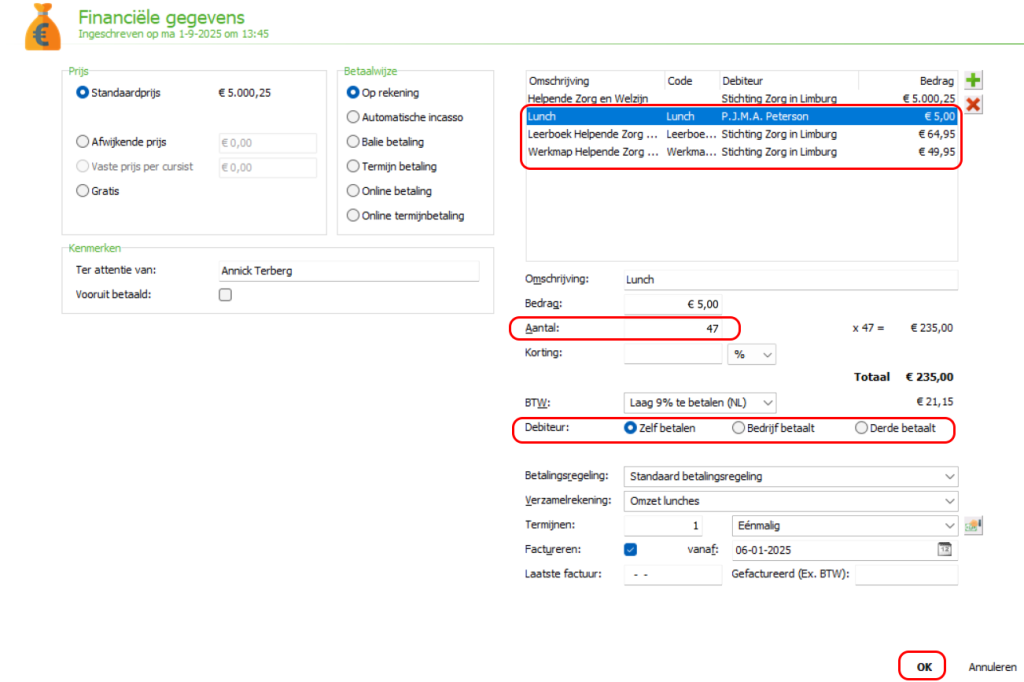
Task: Select the Leerboek Helpende Zorg row
Action: pos(741,134)
